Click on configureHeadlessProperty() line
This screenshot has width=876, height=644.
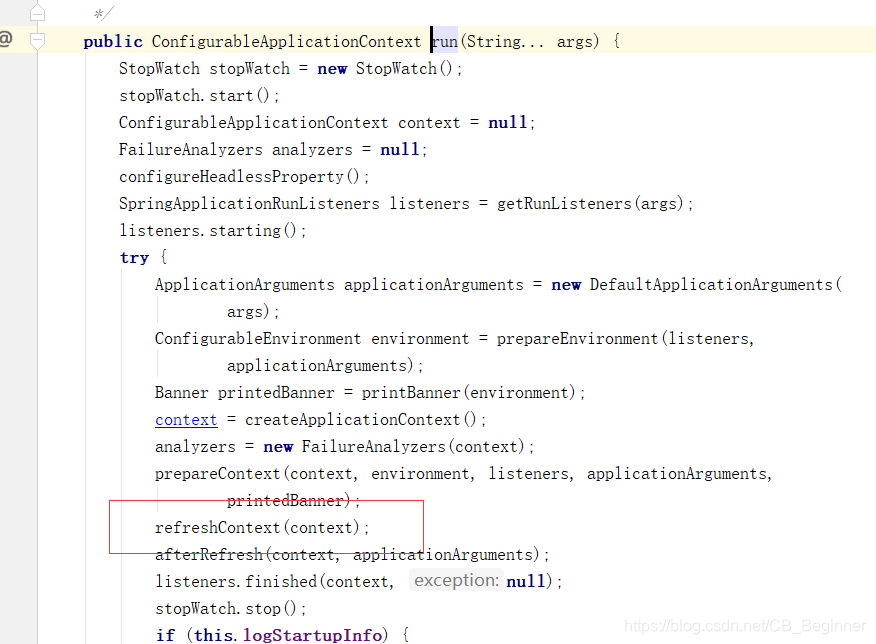tap(244, 177)
